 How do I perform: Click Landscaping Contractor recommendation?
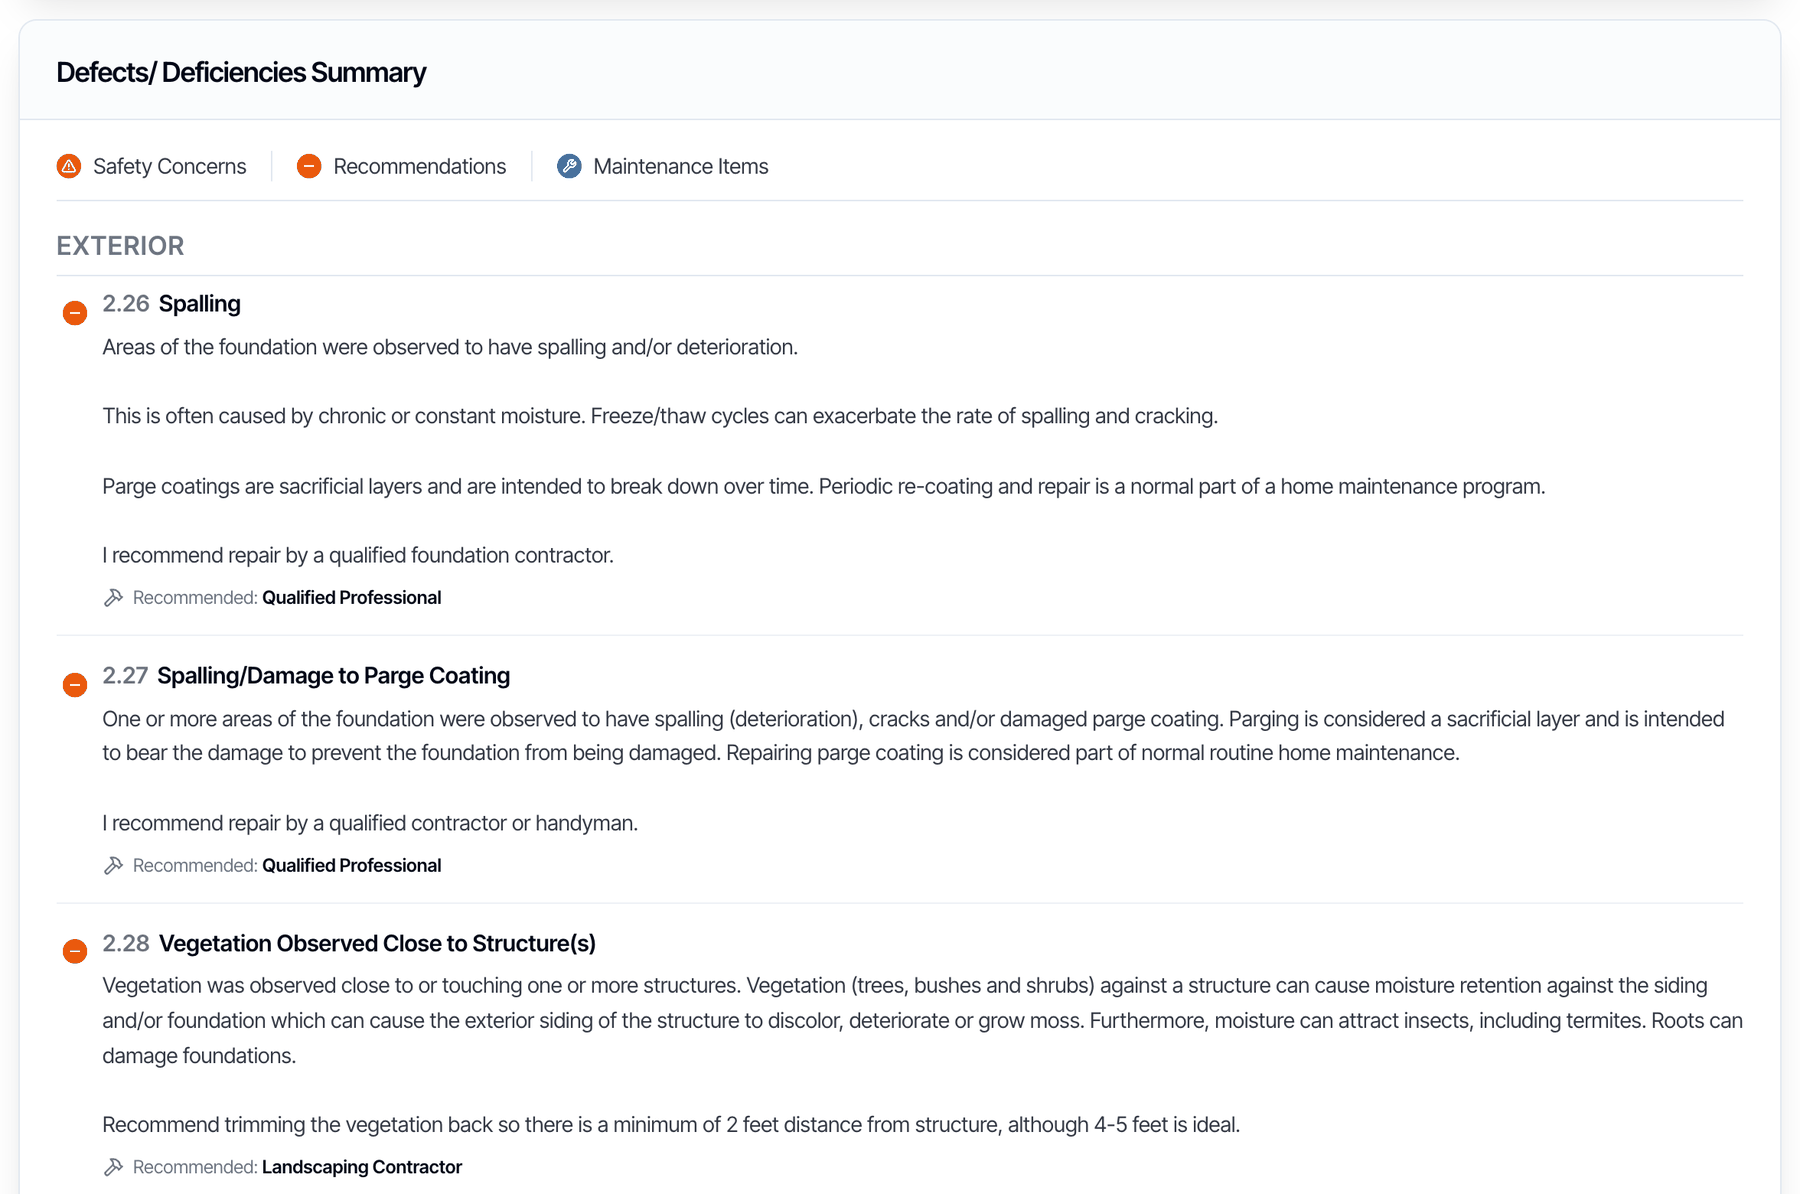tap(362, 1167)
